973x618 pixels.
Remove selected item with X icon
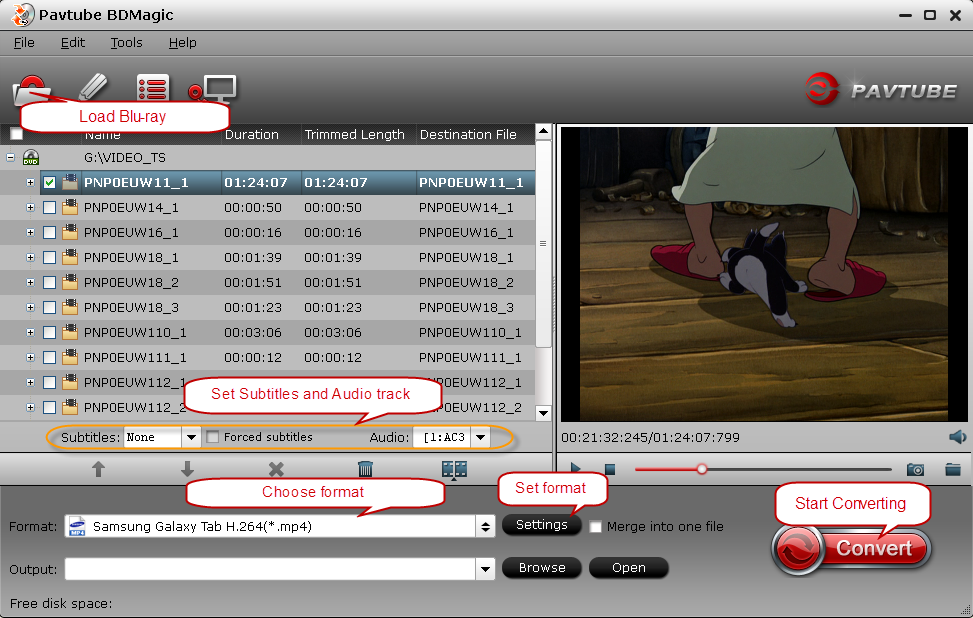point(276,469)
